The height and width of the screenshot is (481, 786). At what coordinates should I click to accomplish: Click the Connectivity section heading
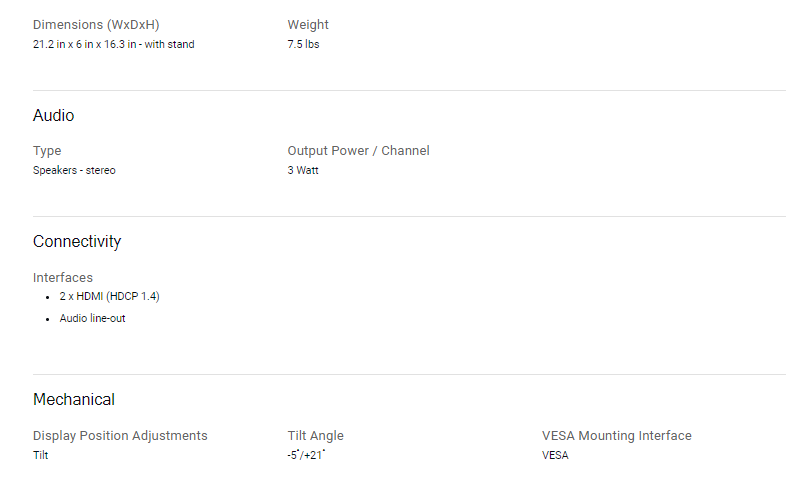coord(77,242)
